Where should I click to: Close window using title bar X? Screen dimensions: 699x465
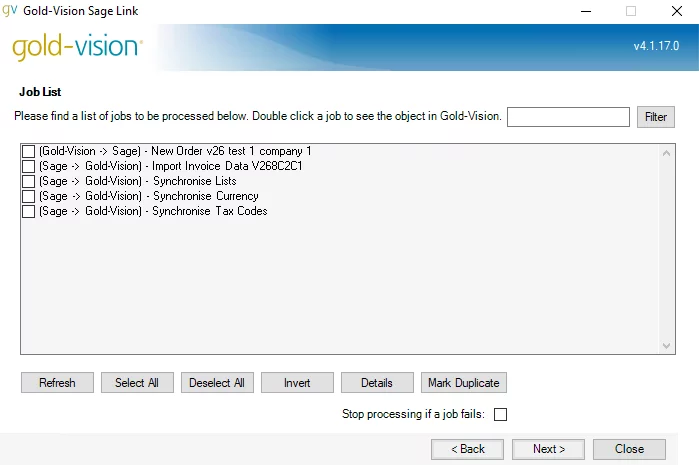(x=677, y=11)
